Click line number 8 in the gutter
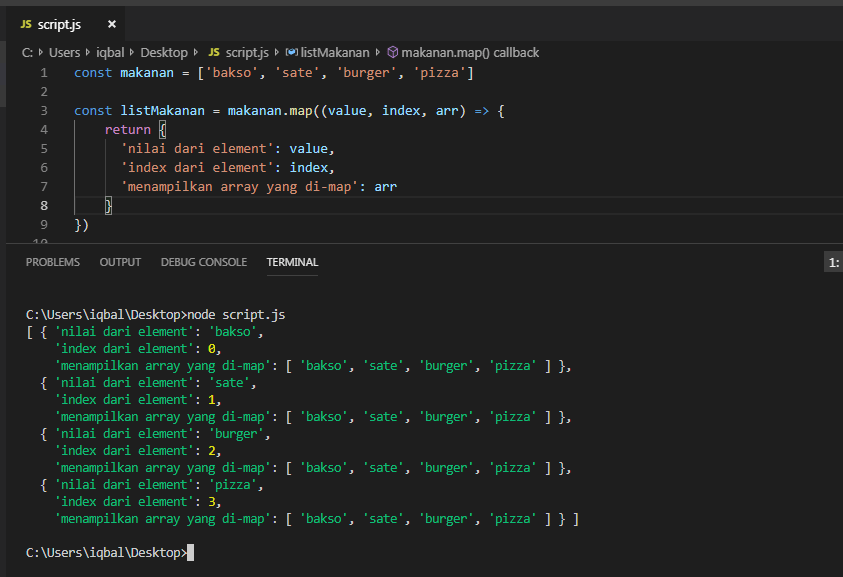Screen dimensions: 843x577 (x=43, y=206)
